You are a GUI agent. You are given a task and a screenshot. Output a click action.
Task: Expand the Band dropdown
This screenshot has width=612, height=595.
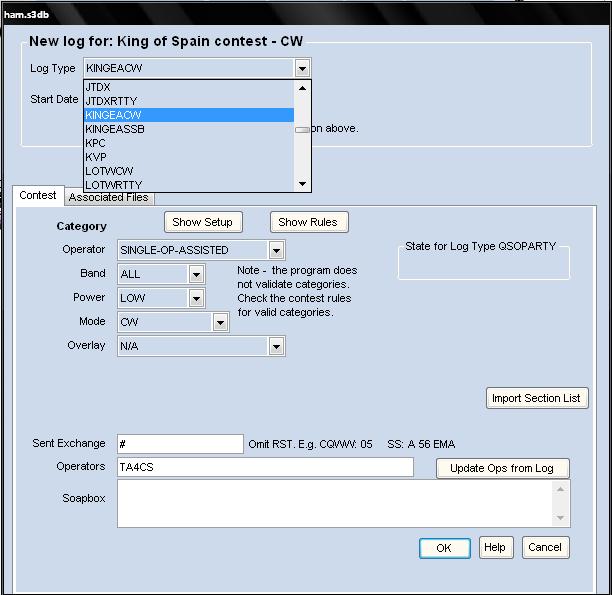point(196,274)
